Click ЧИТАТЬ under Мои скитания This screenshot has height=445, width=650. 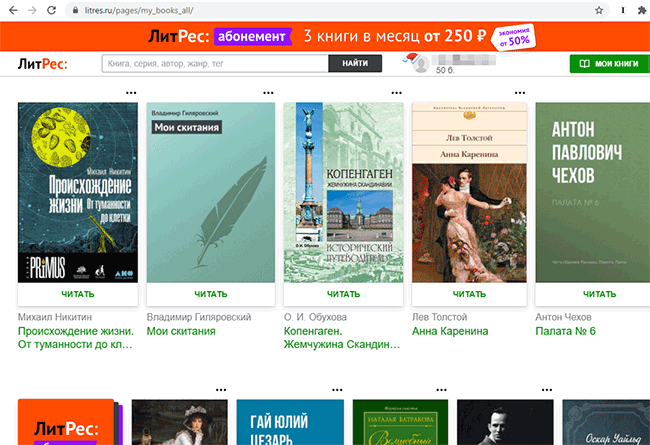click(211, 294)
